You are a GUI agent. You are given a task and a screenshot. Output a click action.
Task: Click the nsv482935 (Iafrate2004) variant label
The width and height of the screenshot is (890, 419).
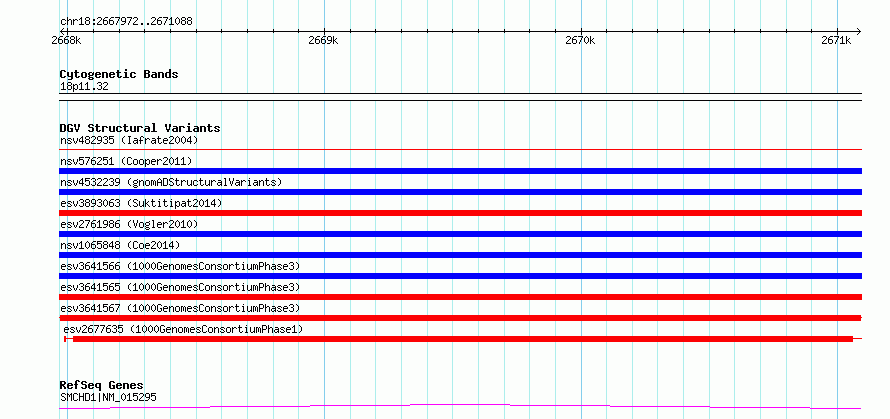(129, 140)
